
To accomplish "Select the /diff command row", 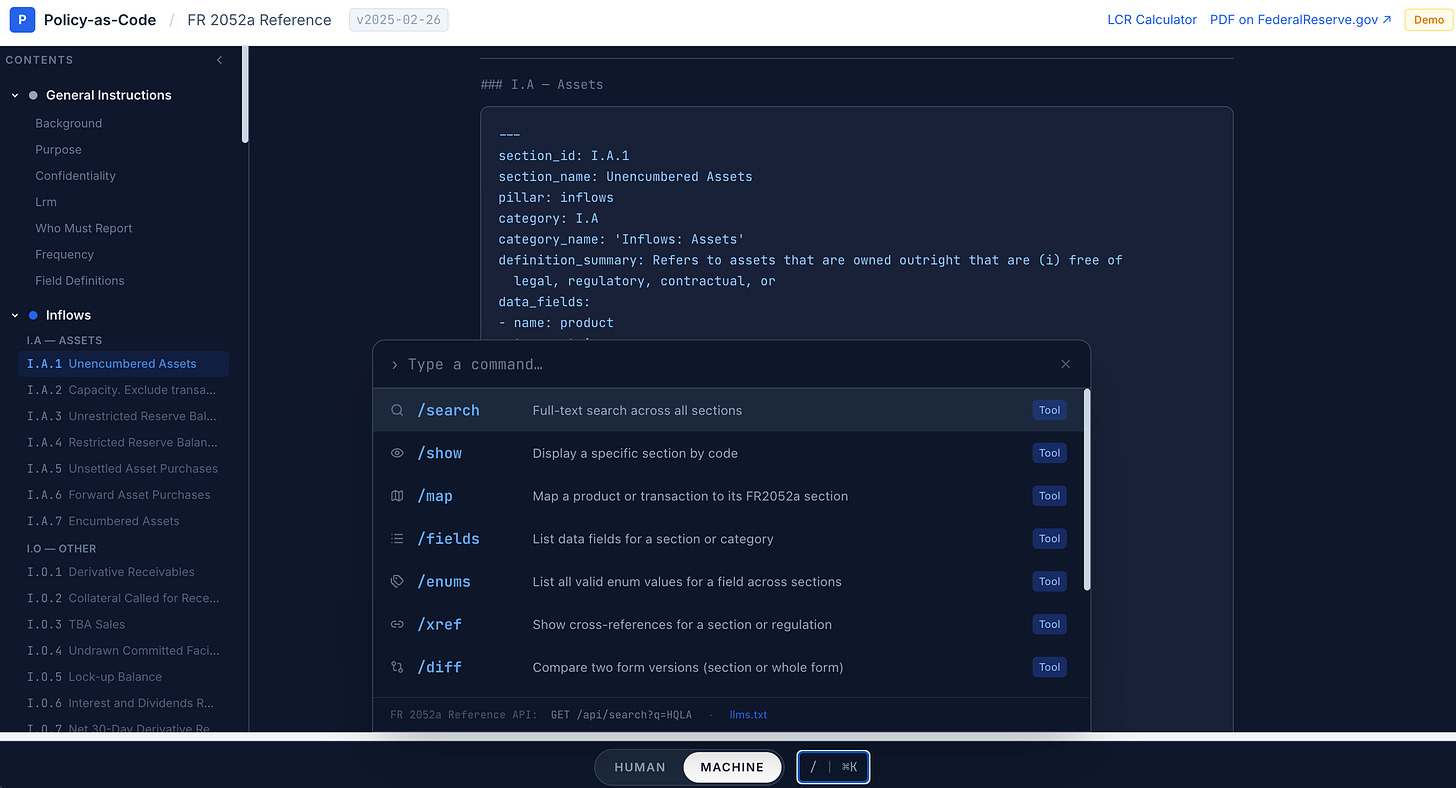I will (728, 667).
